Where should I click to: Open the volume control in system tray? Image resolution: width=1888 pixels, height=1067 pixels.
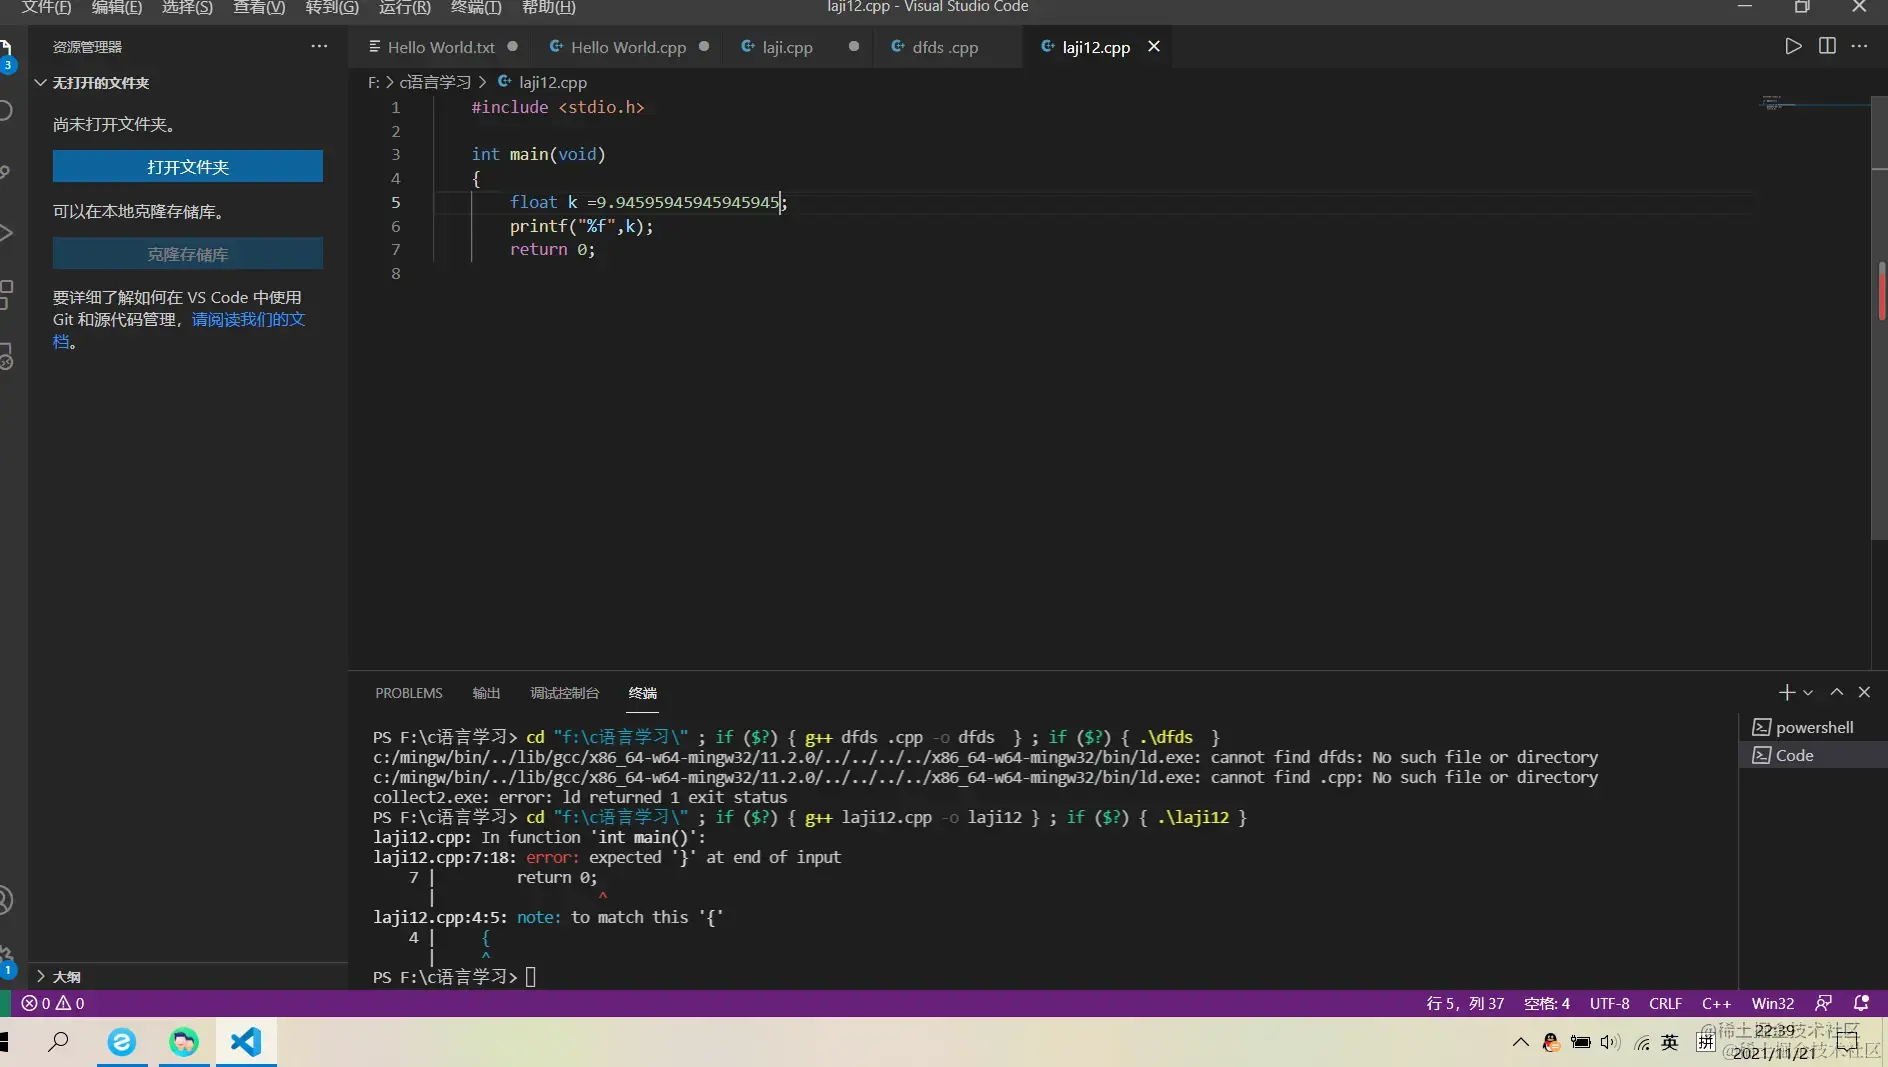[1610, 1042]
